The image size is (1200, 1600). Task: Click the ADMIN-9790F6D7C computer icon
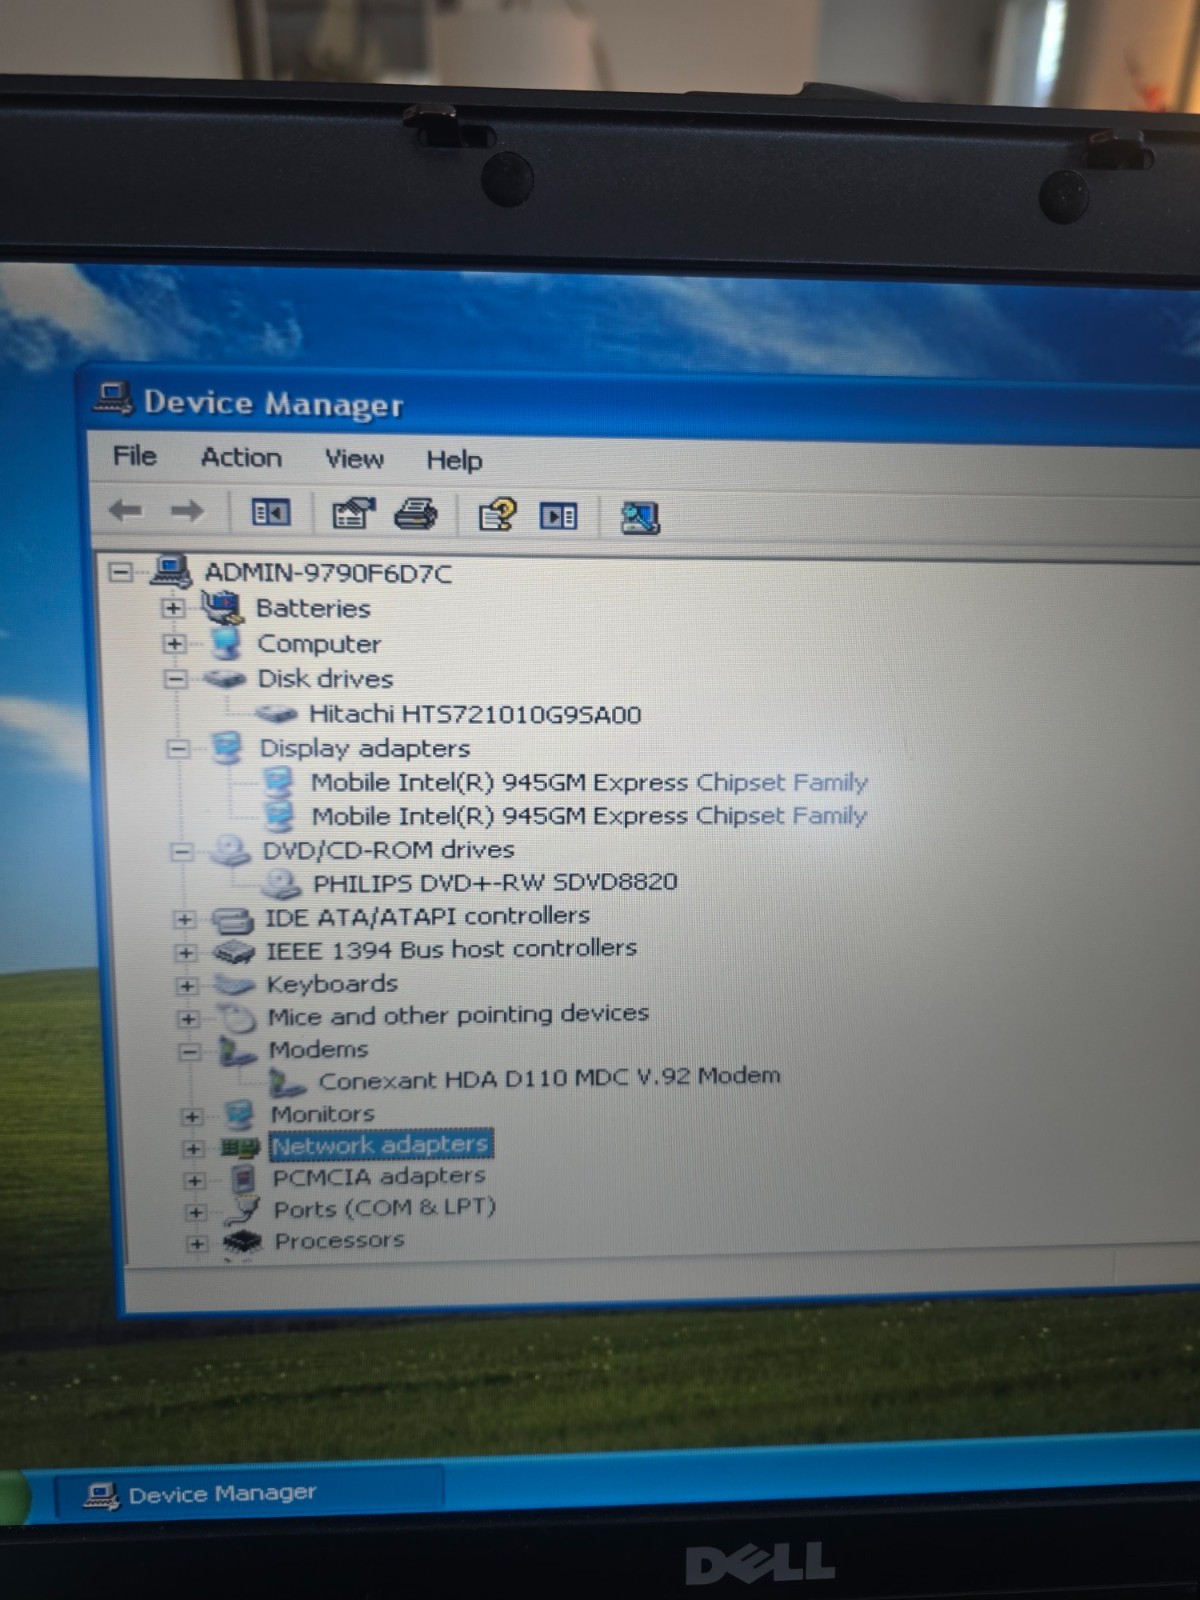tap(171, 572)
